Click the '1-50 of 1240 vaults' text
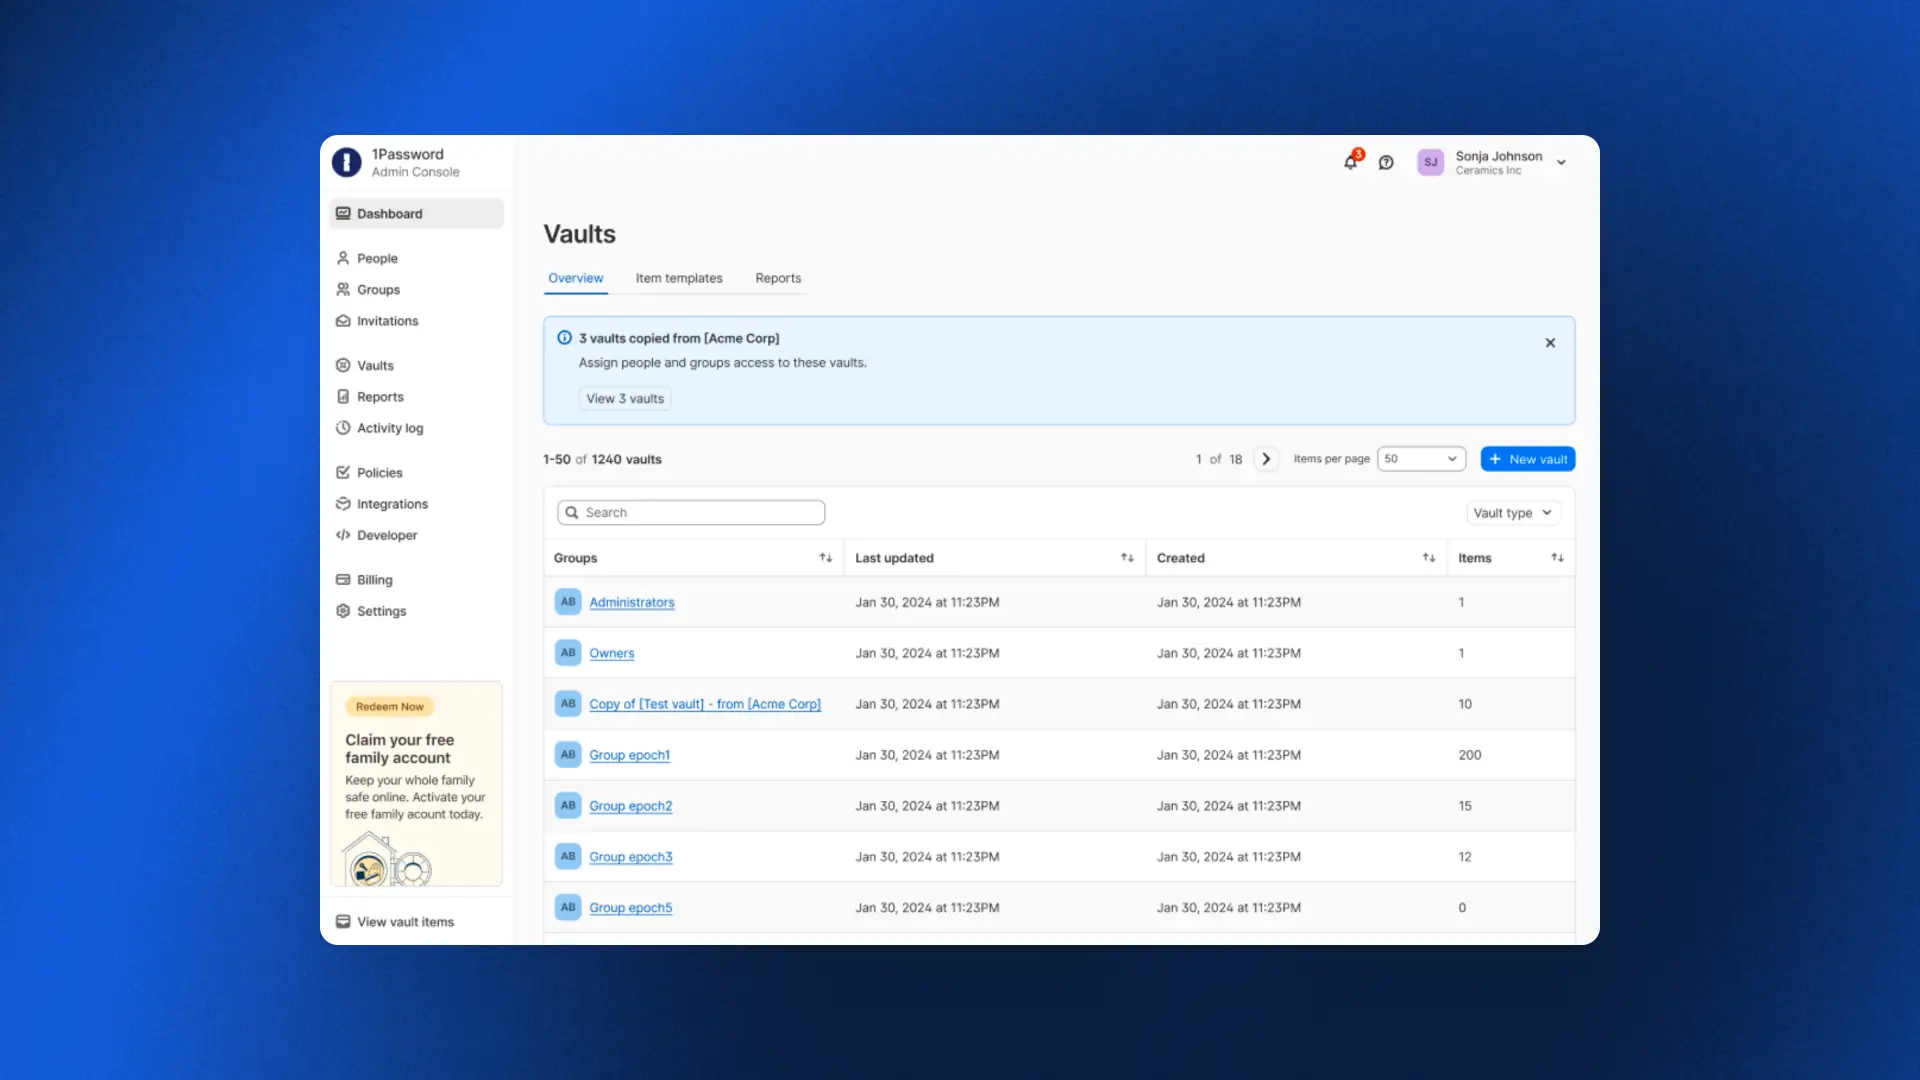Viewport: 1920px width, 1080px height. (602, 460)
